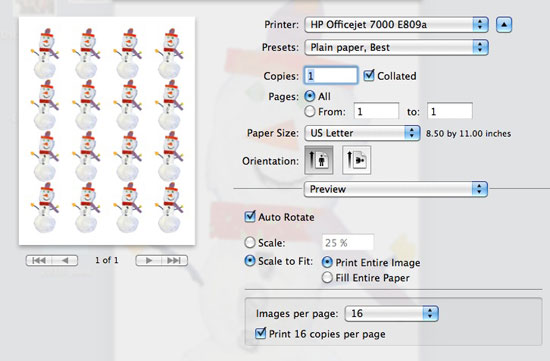Viewport: 550px width, 361px height.
Task: Collapse print dialog with blue triangle button
Action: click(x=504, y=25)
